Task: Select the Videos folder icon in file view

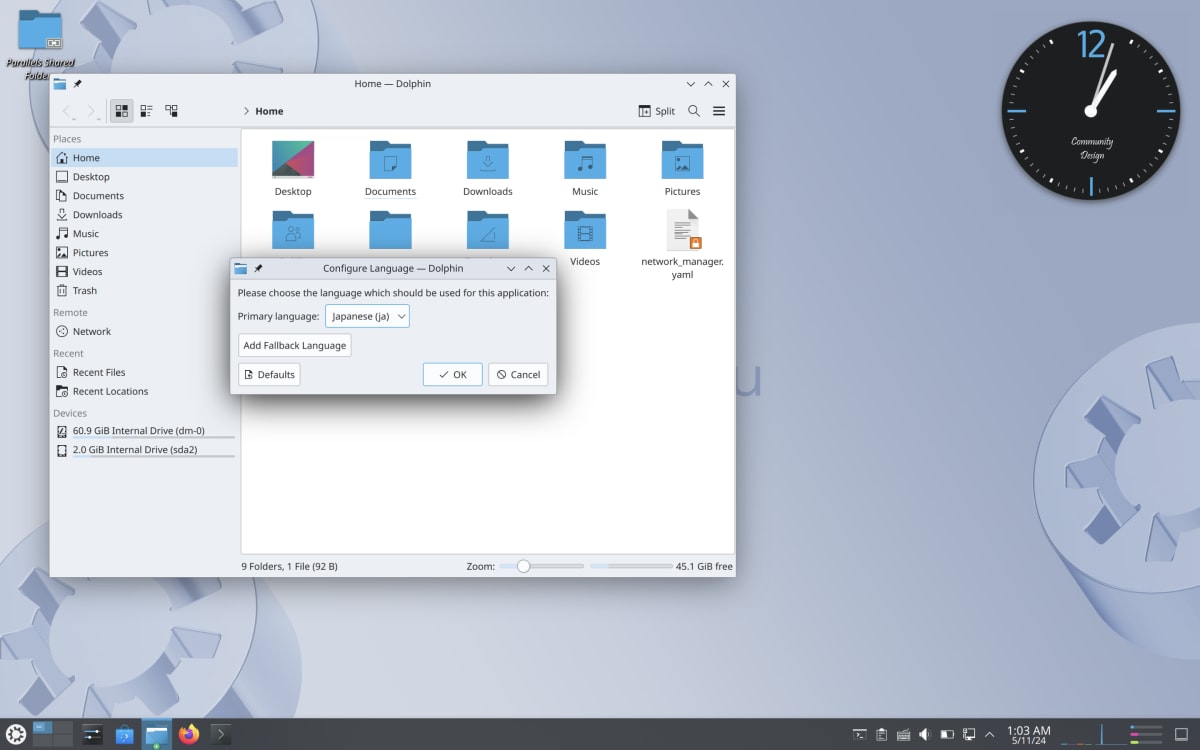Action: pos(585,230)
